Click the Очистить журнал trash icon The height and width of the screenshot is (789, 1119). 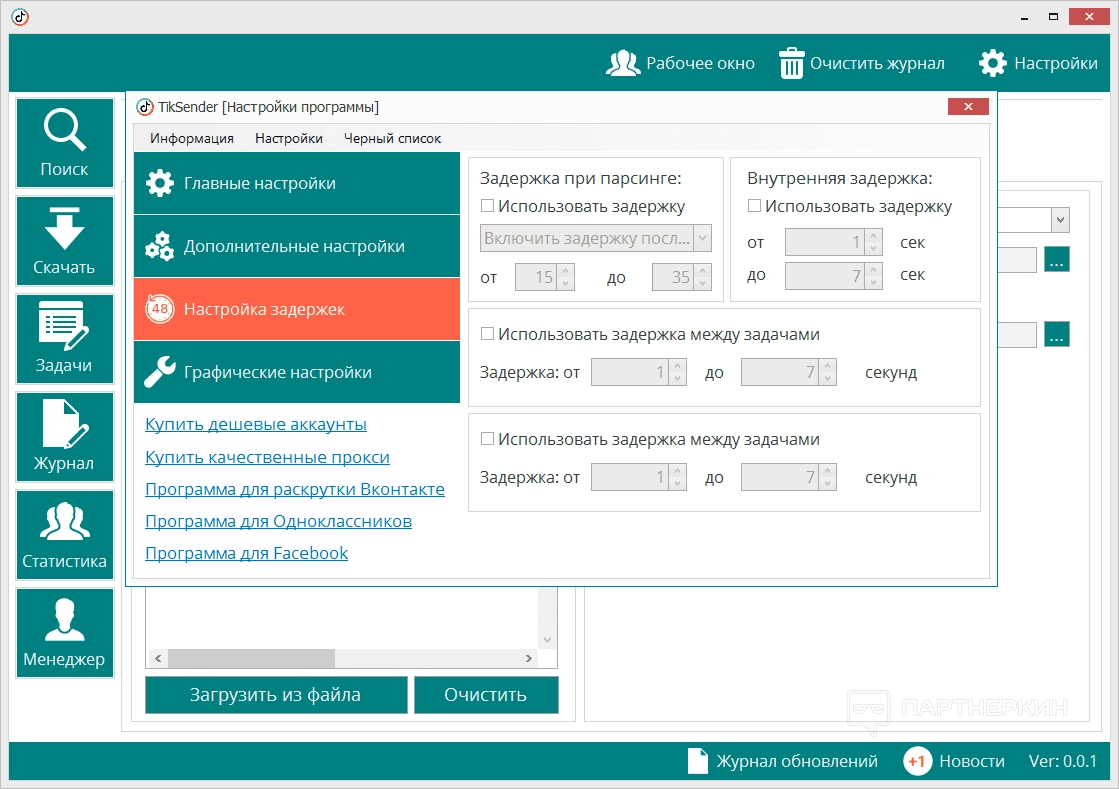(x=792, y=63)
